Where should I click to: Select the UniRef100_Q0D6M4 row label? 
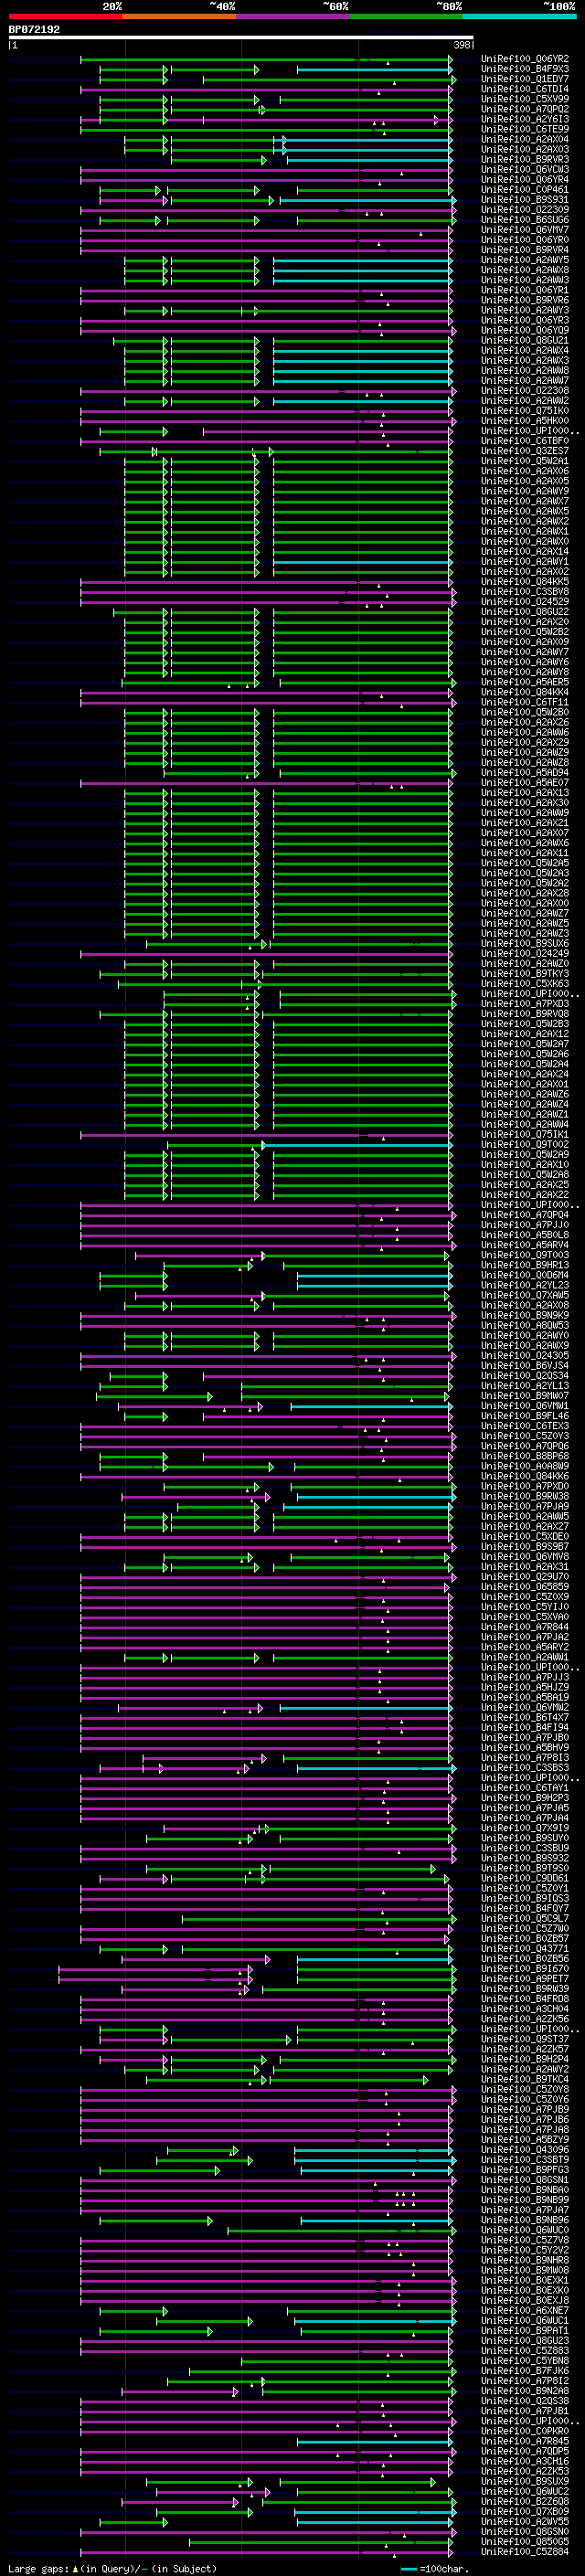point(525,1275)
